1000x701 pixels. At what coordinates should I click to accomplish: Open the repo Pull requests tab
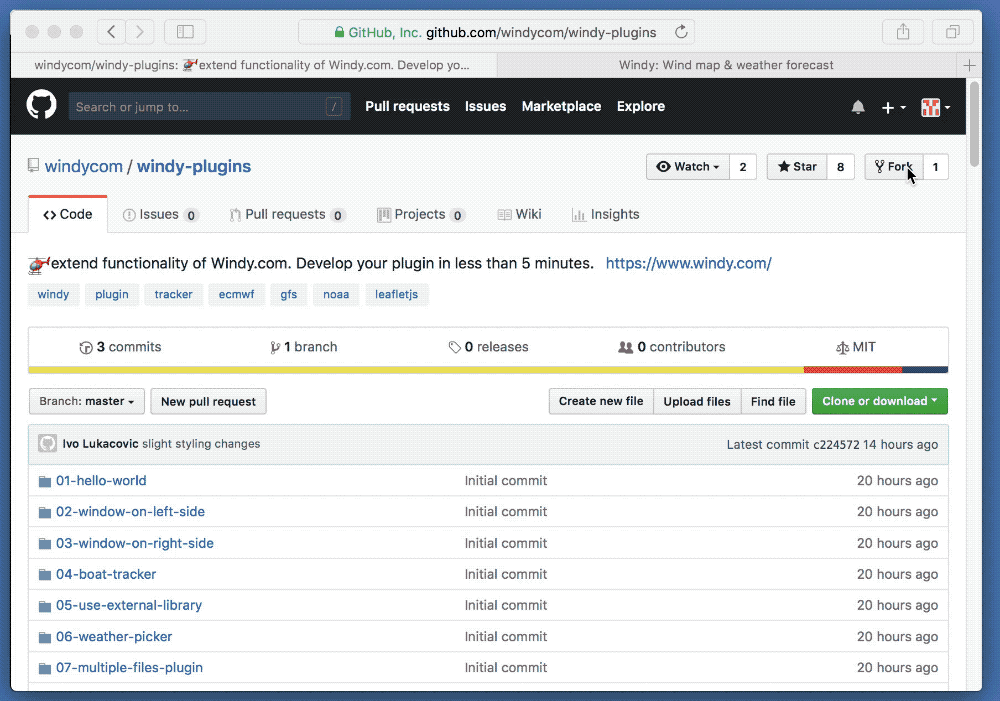point(287,214)
